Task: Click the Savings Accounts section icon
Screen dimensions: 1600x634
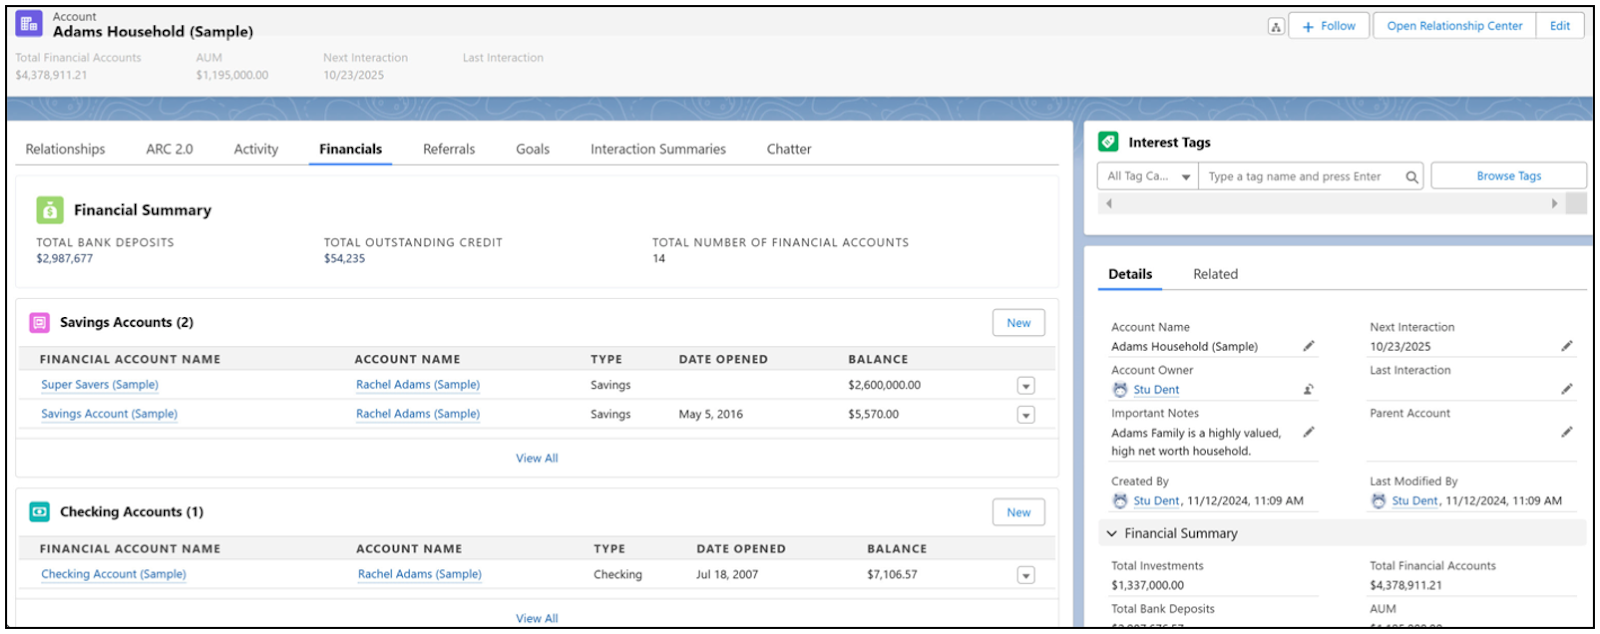Action: 39,323
